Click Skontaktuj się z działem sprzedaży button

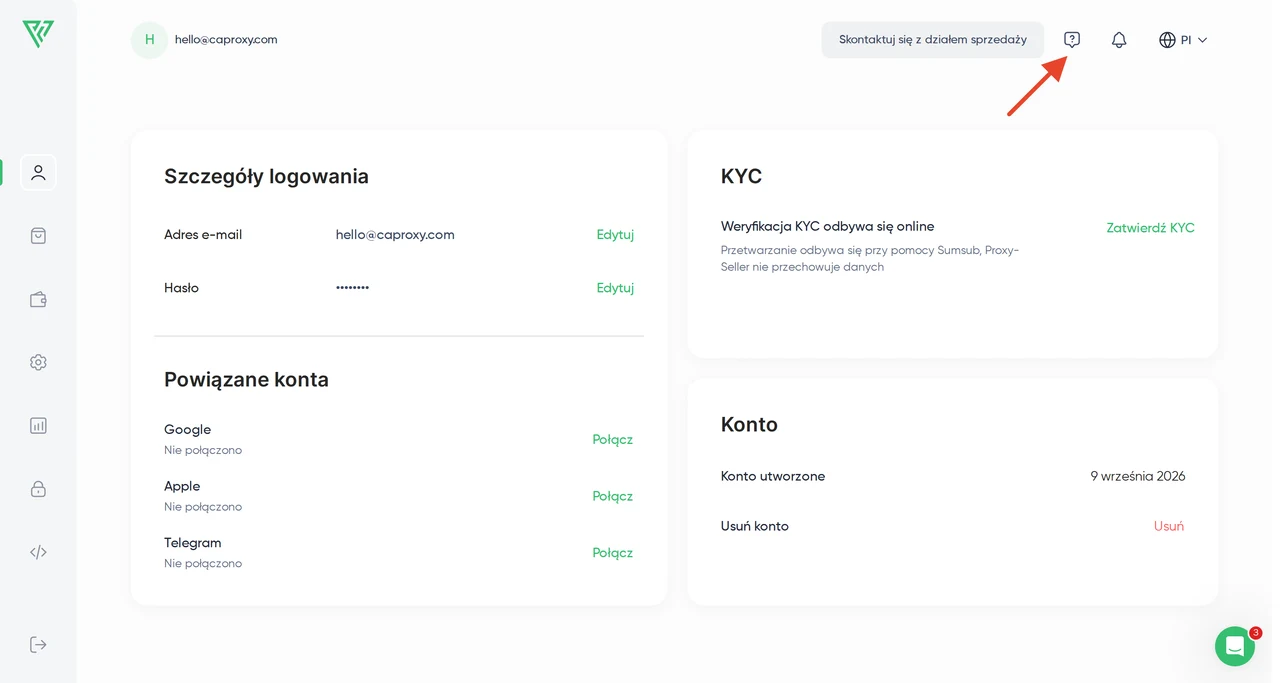coord(933,40)
